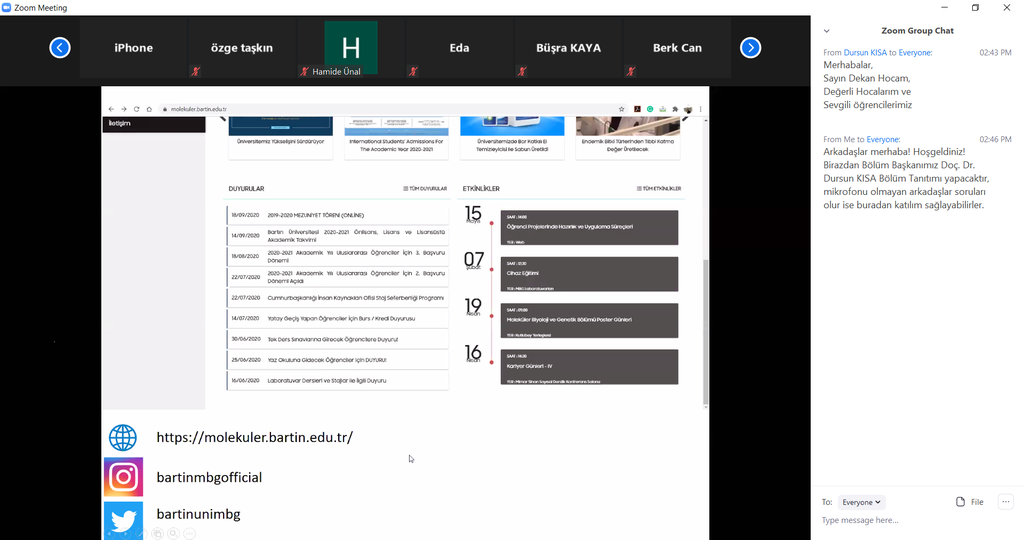1024x540 pixels.
Task: Click the 'İletişim' sidebar menu item
Action: tap(120, 123)
